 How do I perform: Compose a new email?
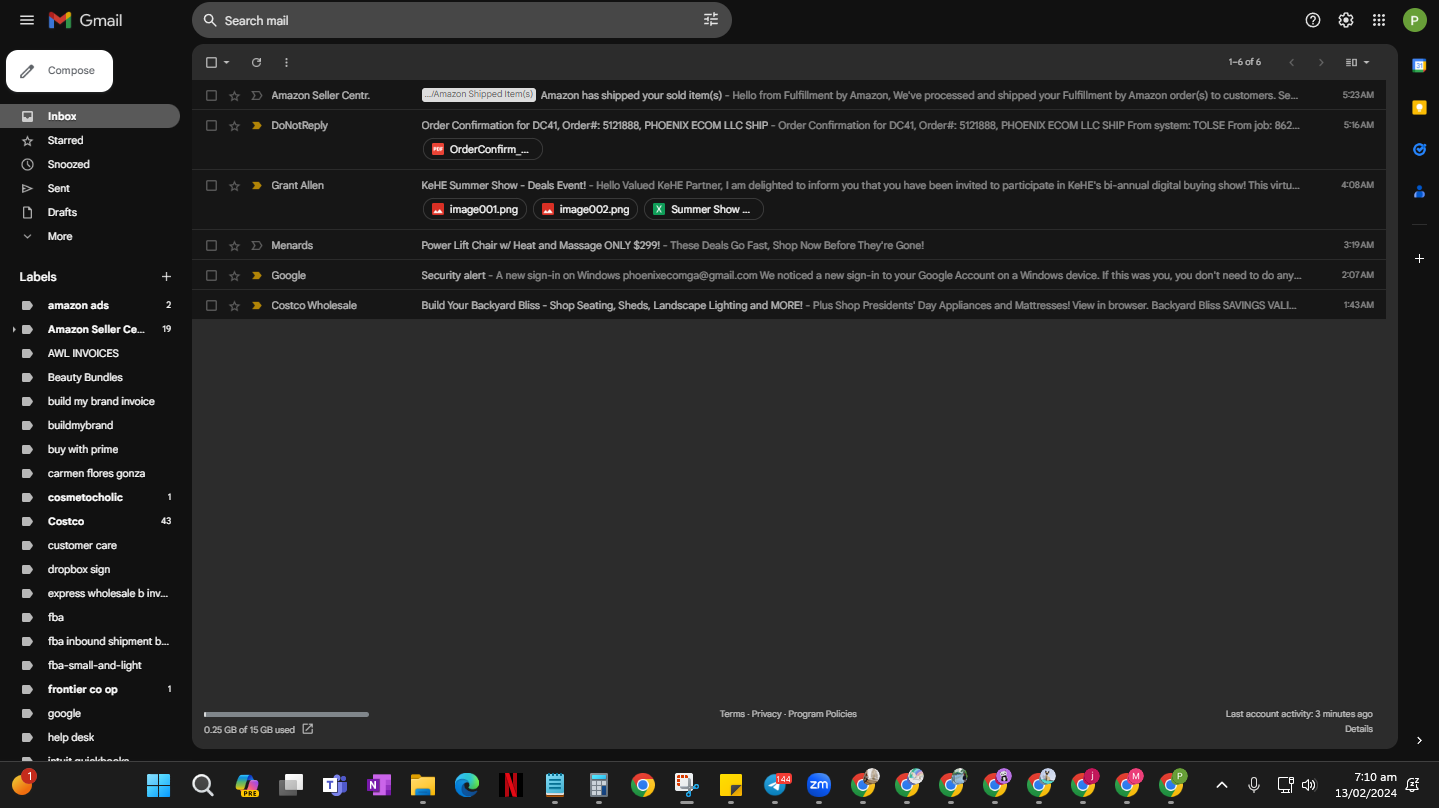click(x=59, y=71)
